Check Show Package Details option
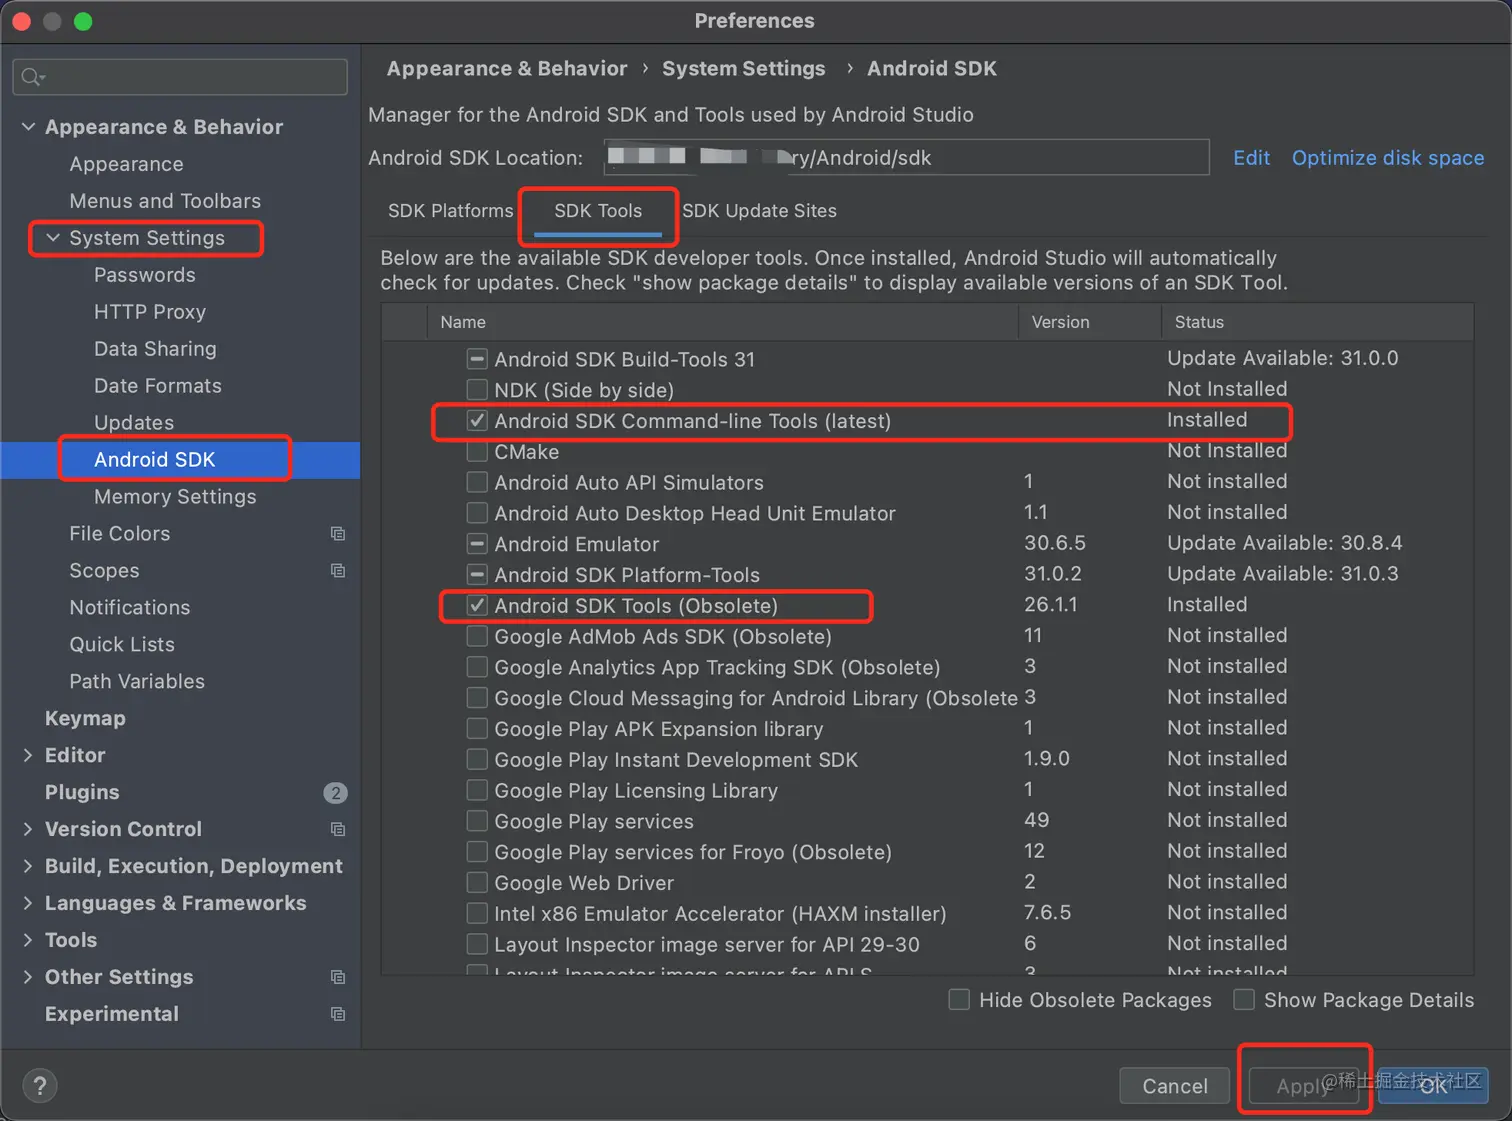 pyautogui.click(x=1244, y=1000)
